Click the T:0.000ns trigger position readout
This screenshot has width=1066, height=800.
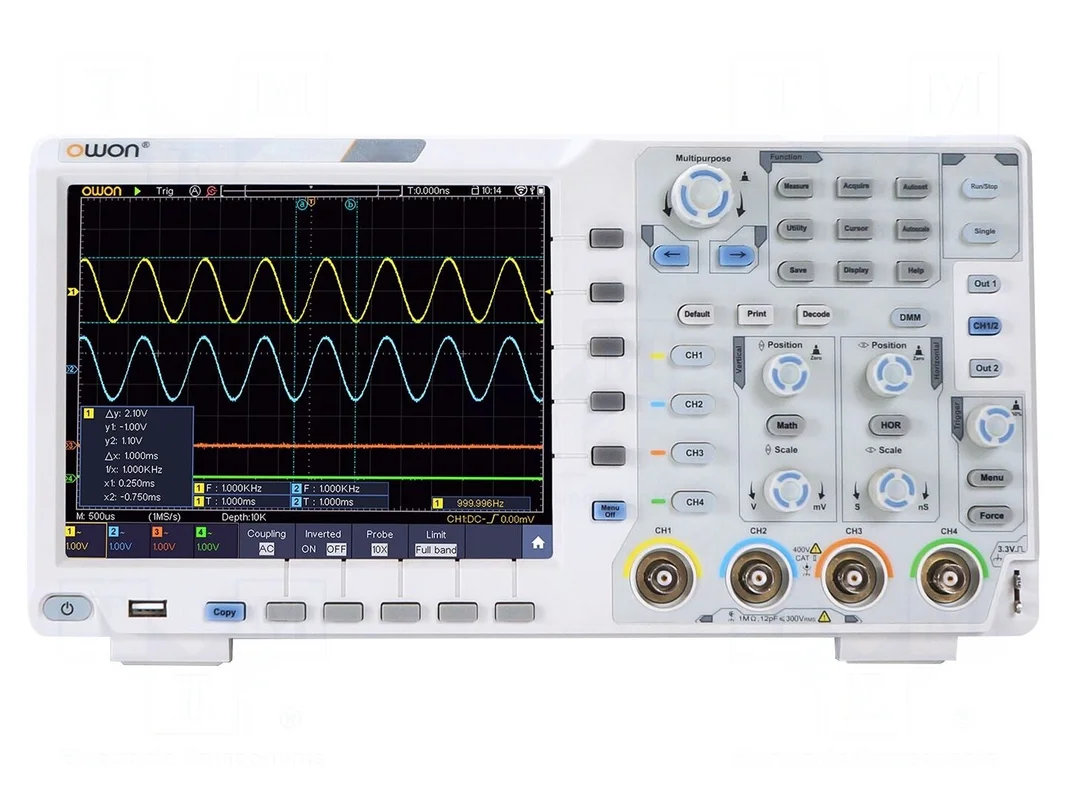[428, 191]
